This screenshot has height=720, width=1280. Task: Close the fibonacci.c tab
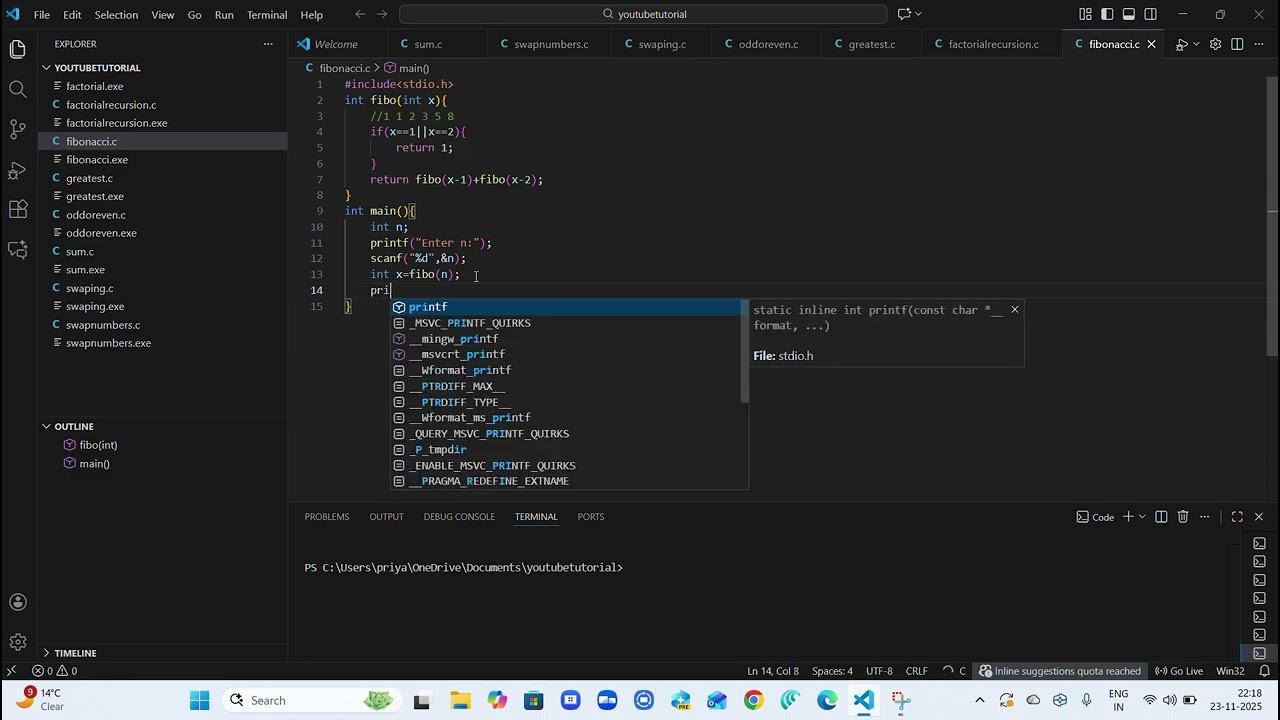(x=1151, y=44)
